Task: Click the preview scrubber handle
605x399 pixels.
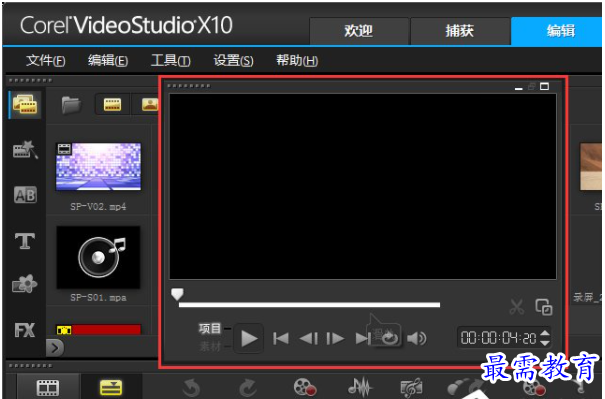Action: [x=177, y=294]
